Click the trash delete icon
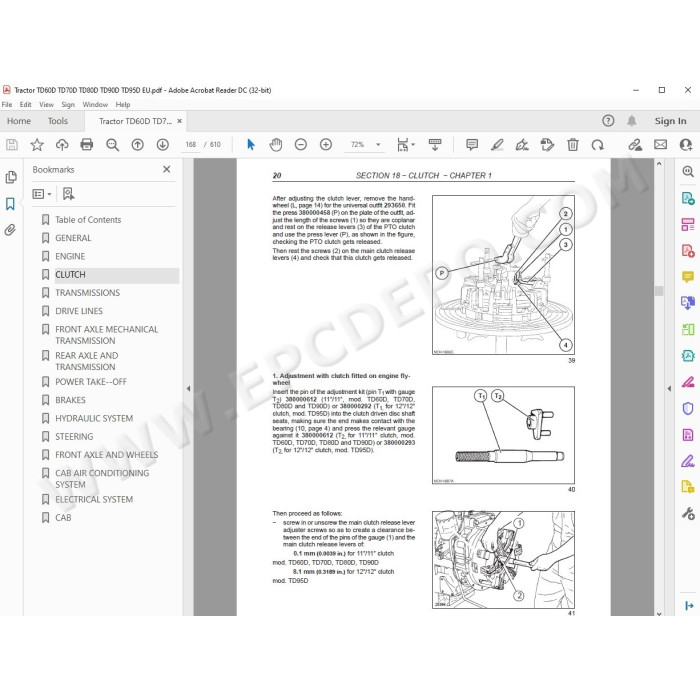Viewport: 700px width, 700px height. click(573, 144)
